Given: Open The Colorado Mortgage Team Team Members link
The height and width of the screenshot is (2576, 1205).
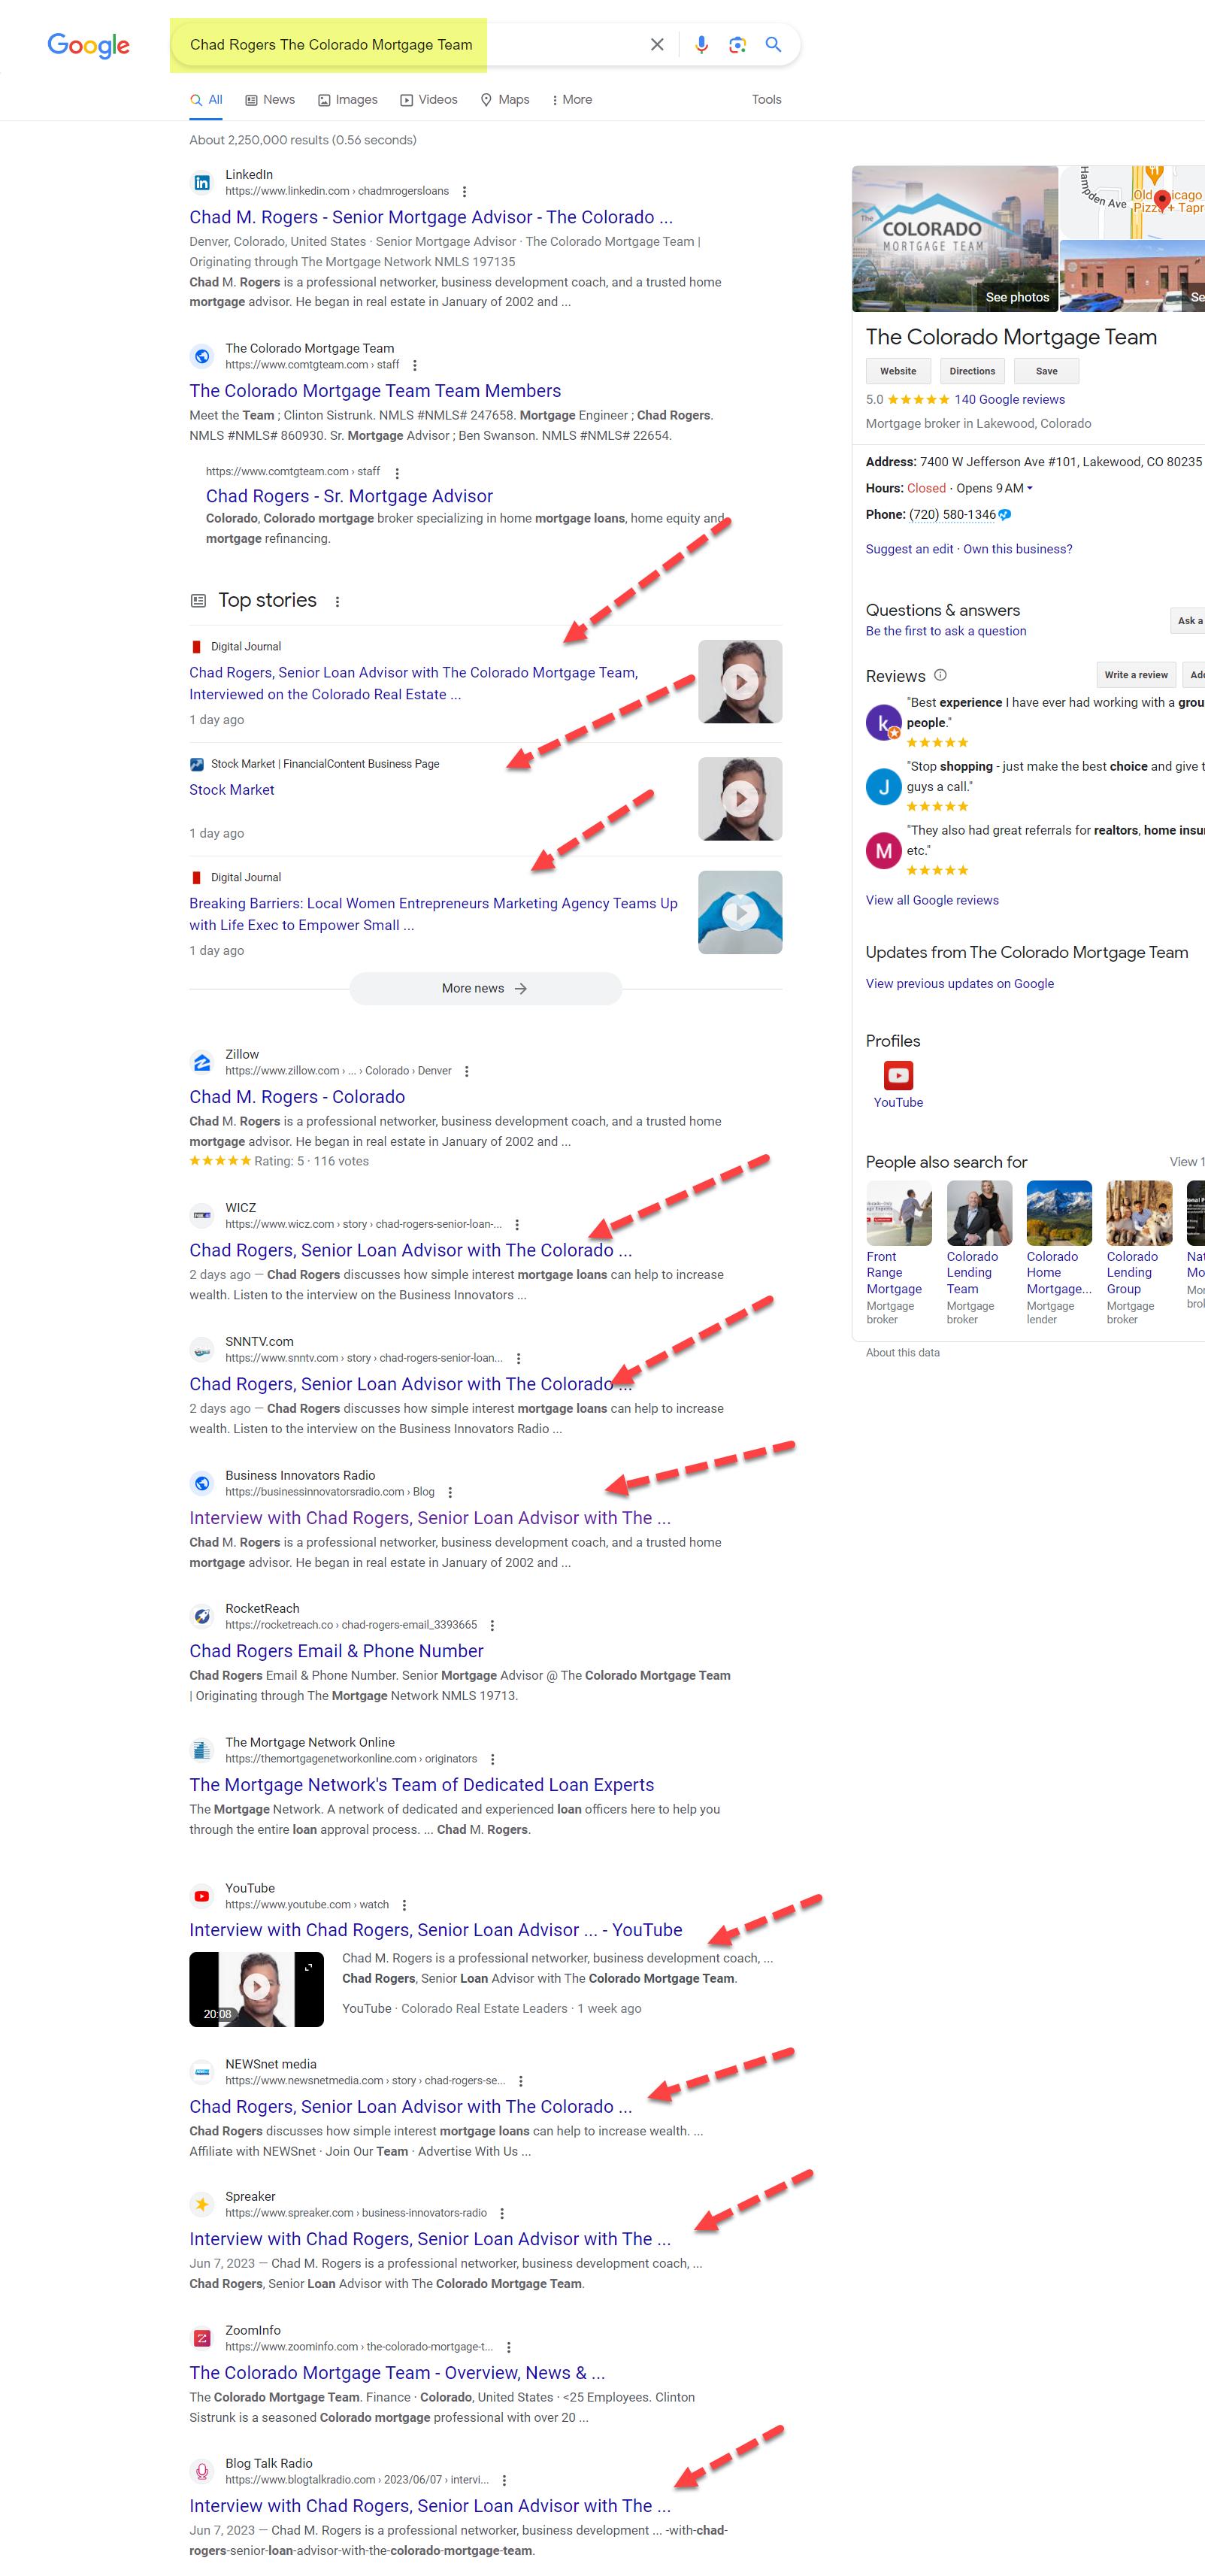Looking at the screenshot, I should click(x=375, y=392).
